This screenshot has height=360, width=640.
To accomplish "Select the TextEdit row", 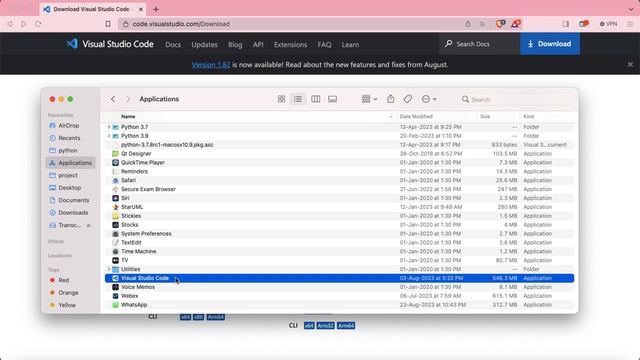I will pyautogui.click(x=340, y=242).
